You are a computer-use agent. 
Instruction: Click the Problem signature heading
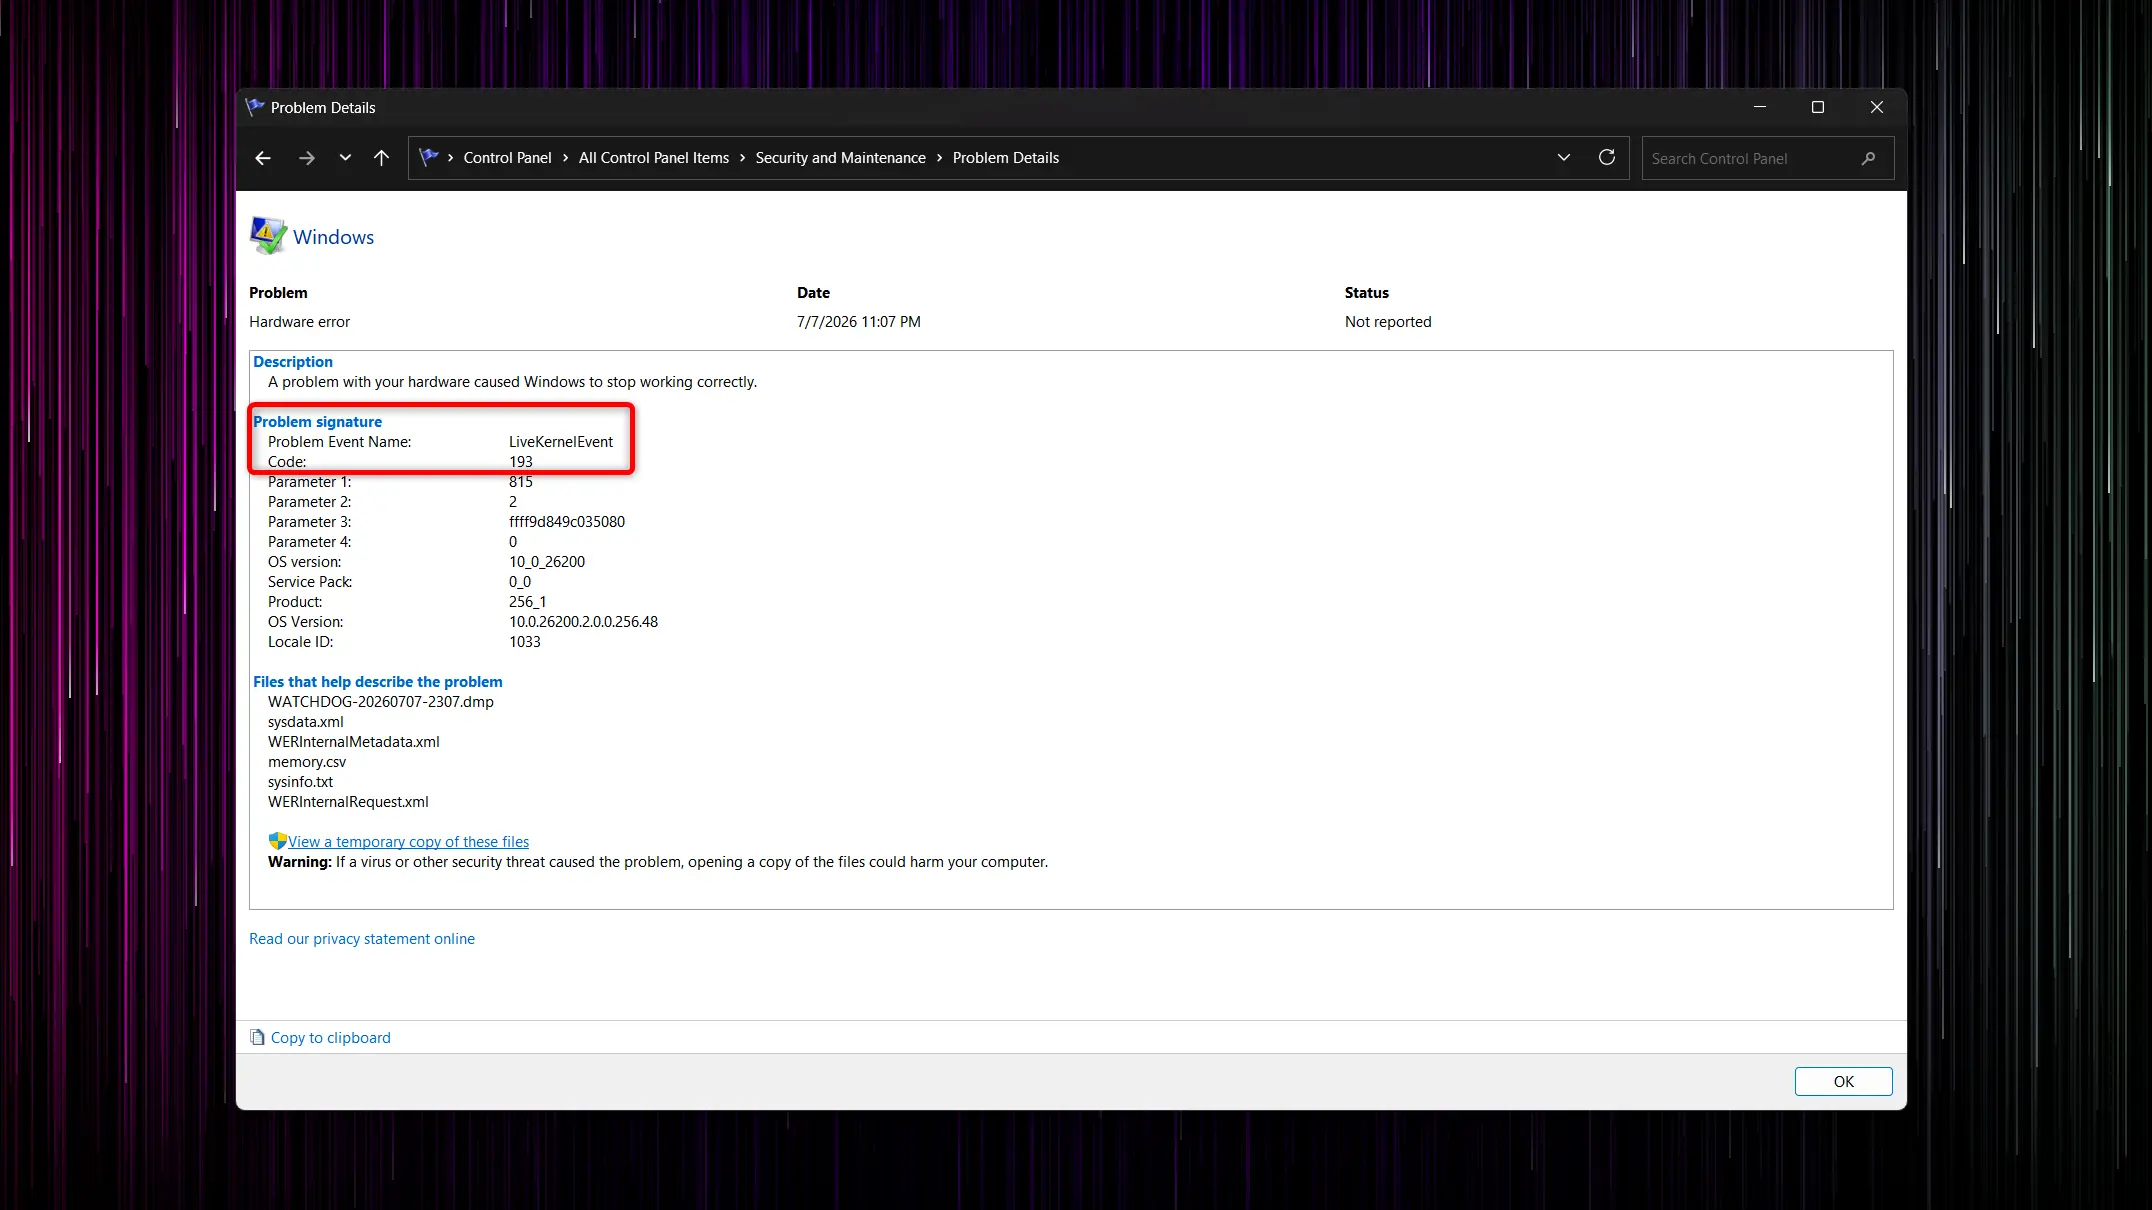317,422
